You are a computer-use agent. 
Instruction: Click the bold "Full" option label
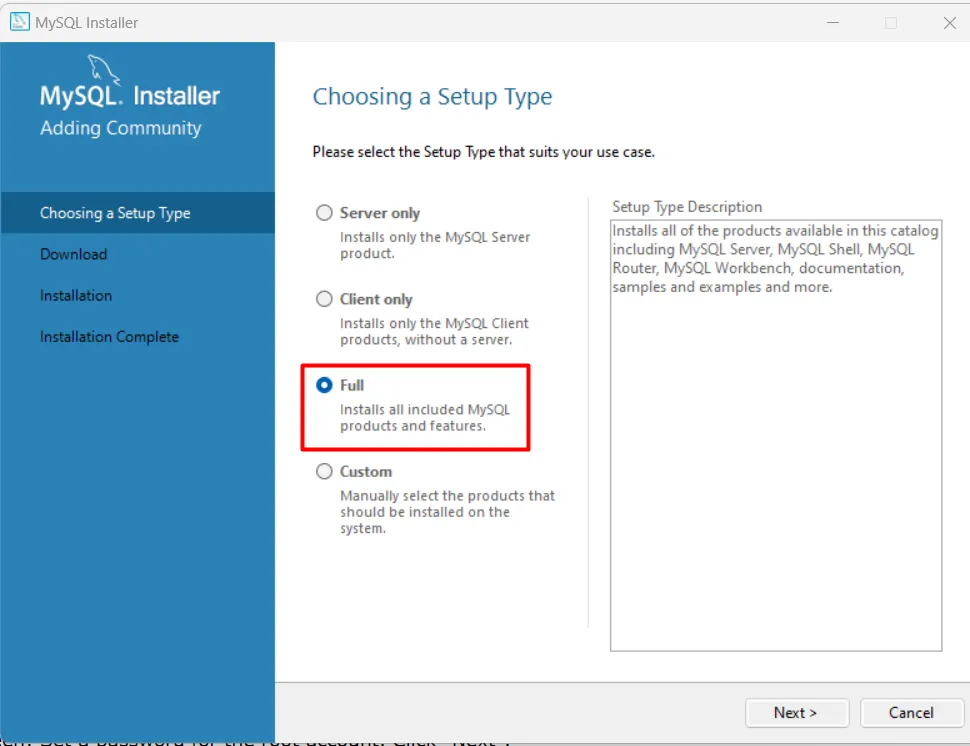pyautogui.click(x=352, y=385)
